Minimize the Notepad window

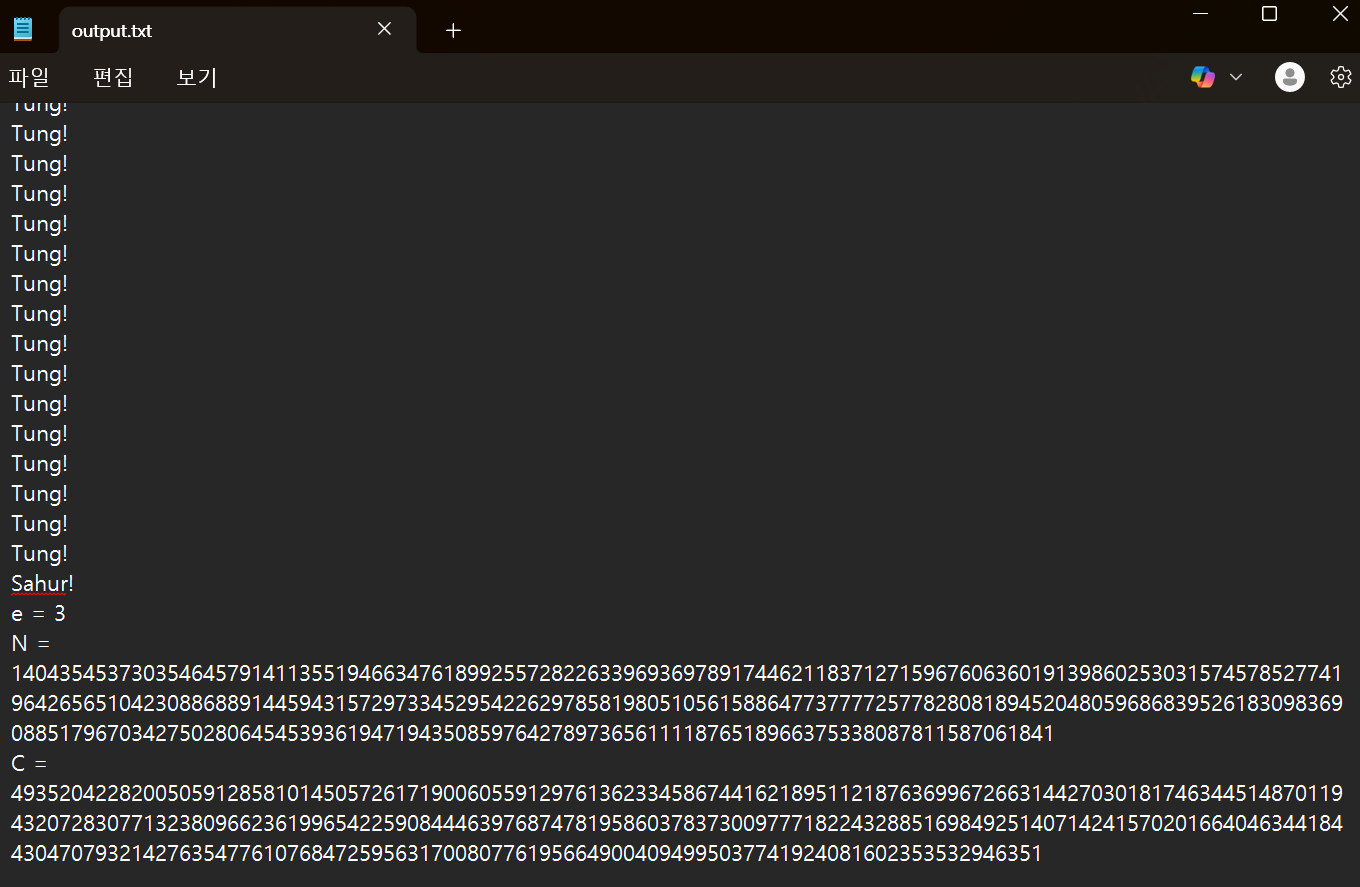point(1199,14)
